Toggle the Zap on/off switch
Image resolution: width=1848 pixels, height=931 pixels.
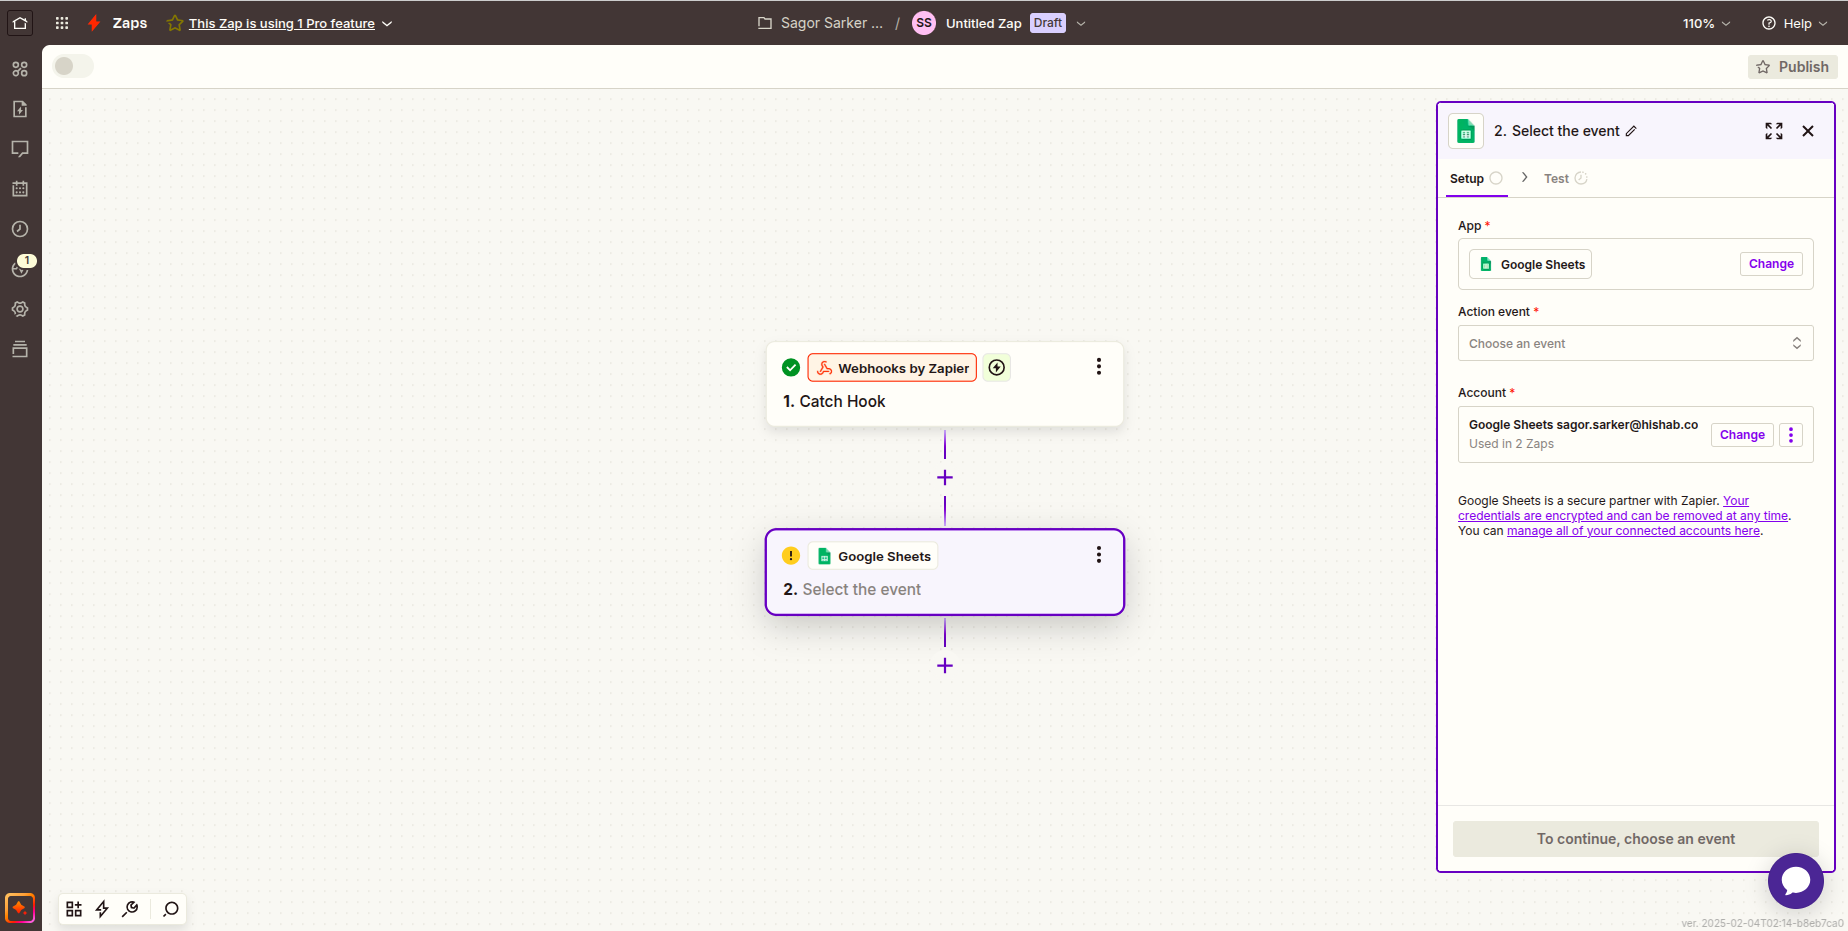tap(73, 66)
